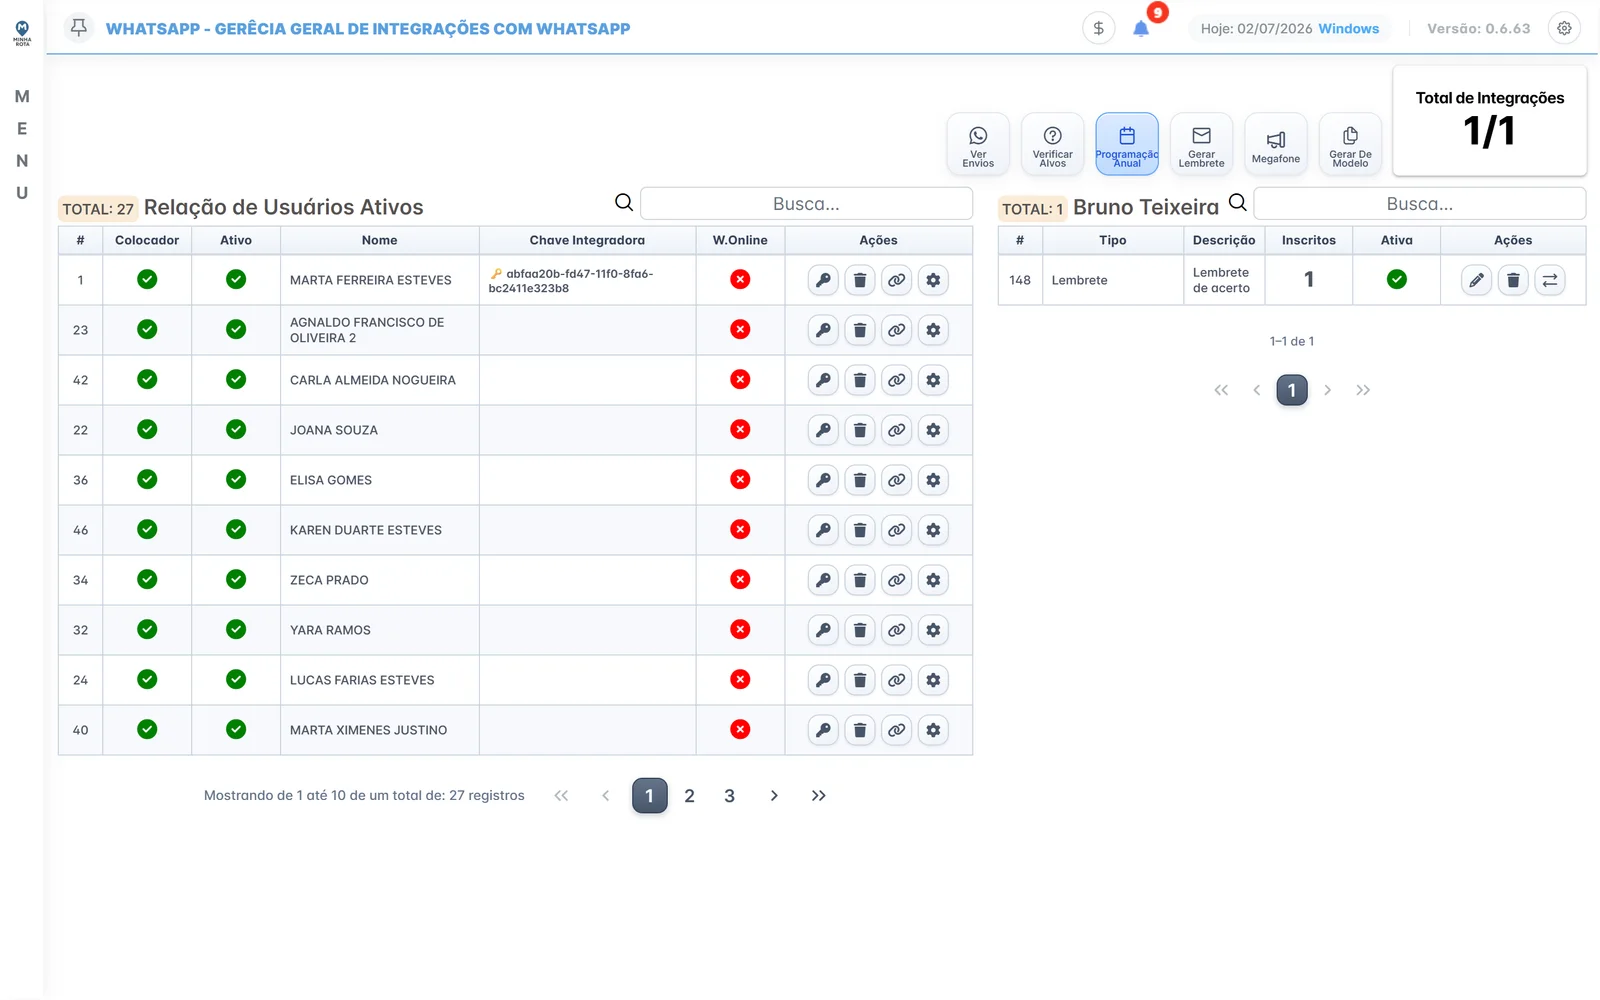Click TOTAL: 27 badge
Image resolution: width=1600 pixels, height=1000 pixels.
pos(98,209)
